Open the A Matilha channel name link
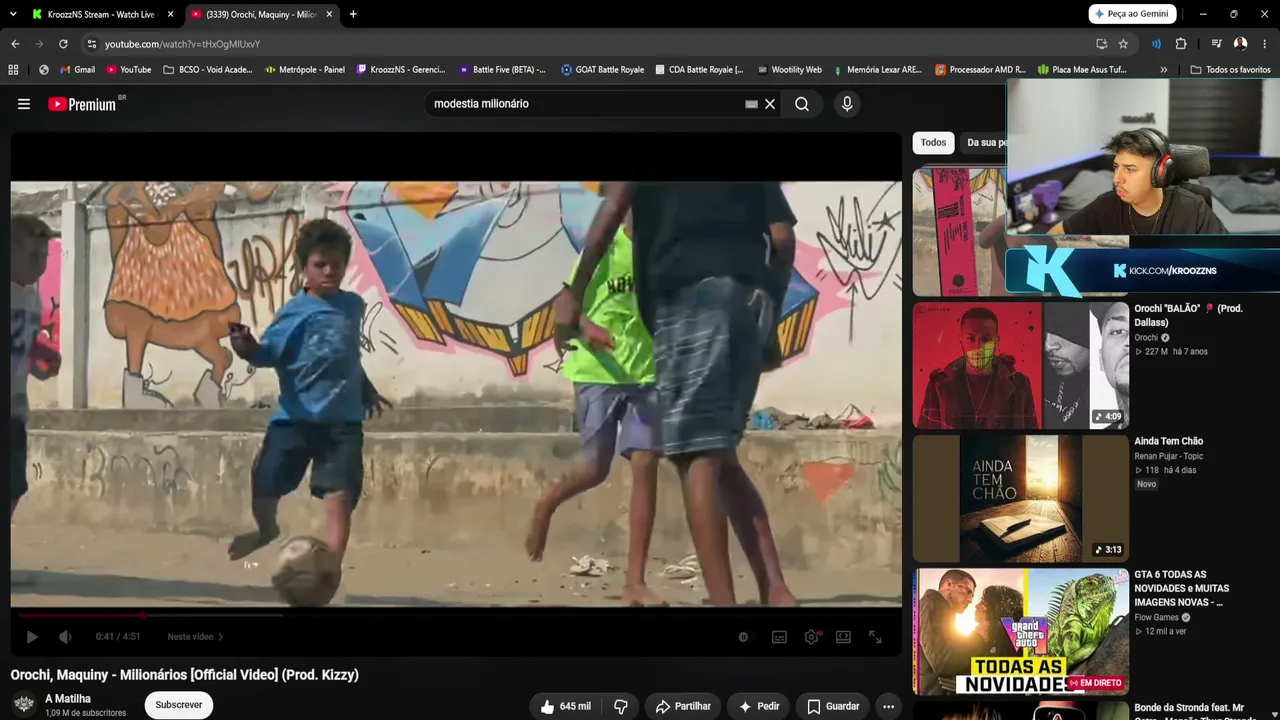The height and width of the screenshot is (720, 1280). (68, 699)
